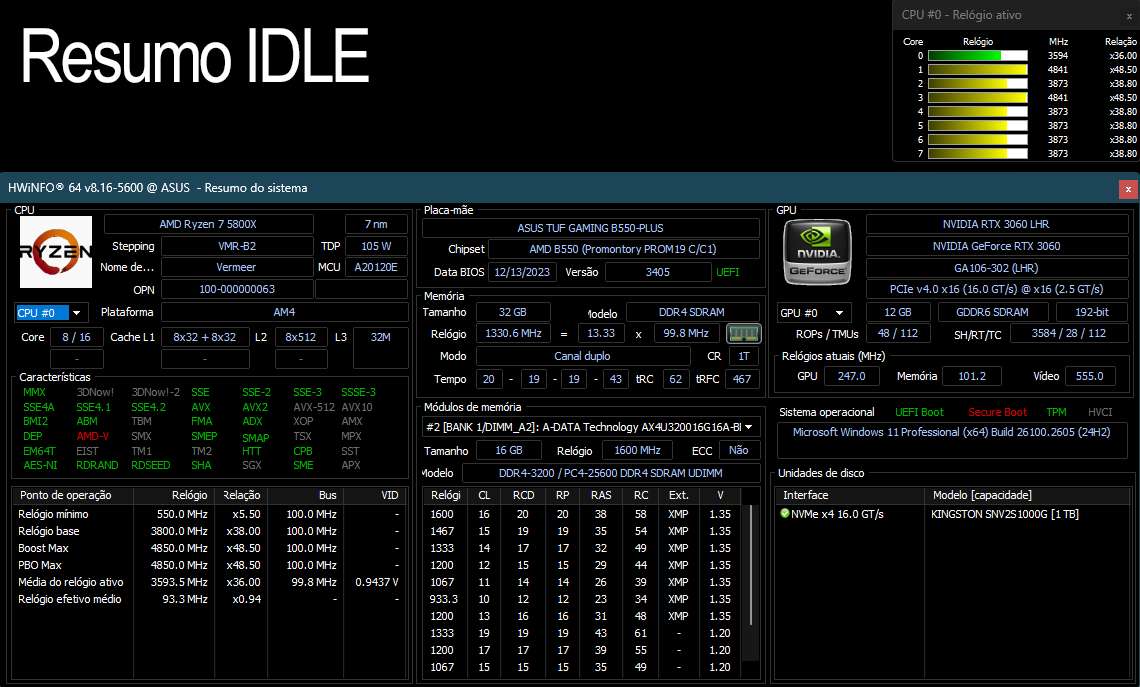Click the NVIDIA RTX 3060 LHR field

tap(996, 224)
